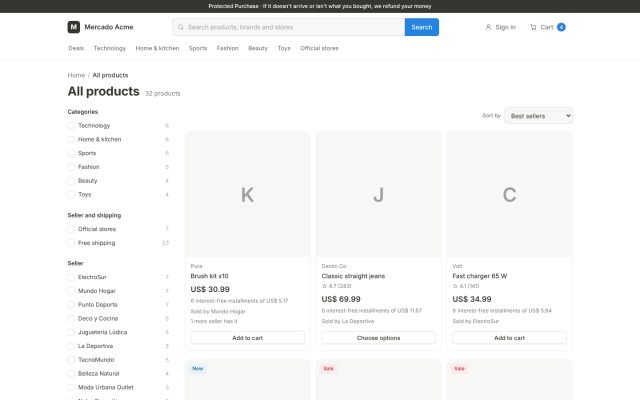This screenshot has width=640, height=400.
Task: Click the US$ 69.99 price
Action: coord(341,299)
